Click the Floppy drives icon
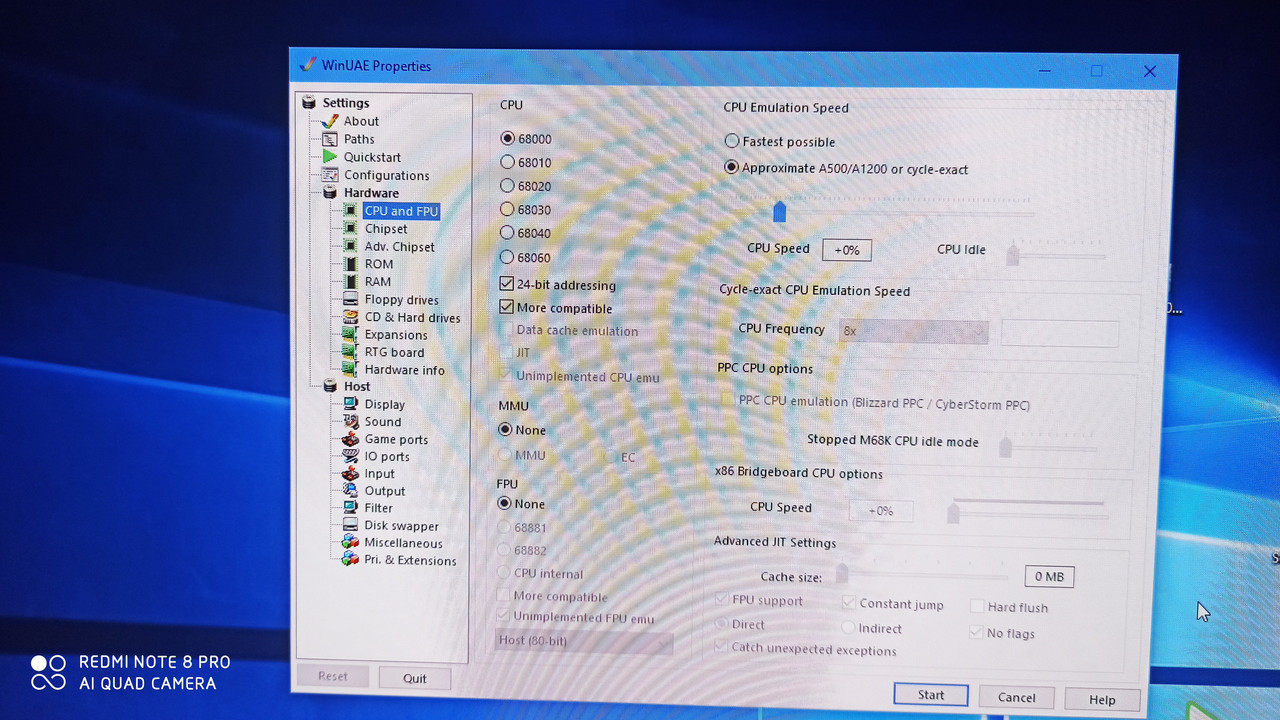 350,299
